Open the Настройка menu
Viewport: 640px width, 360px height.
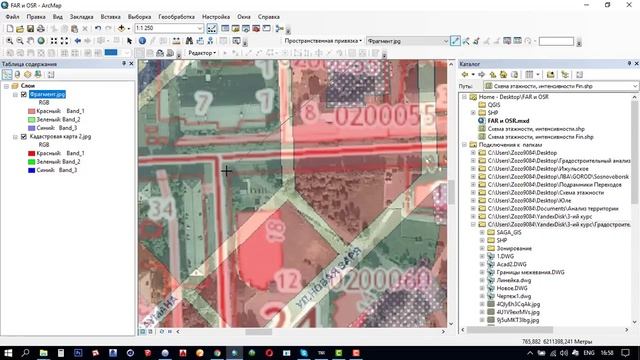[x=216, y=17]
